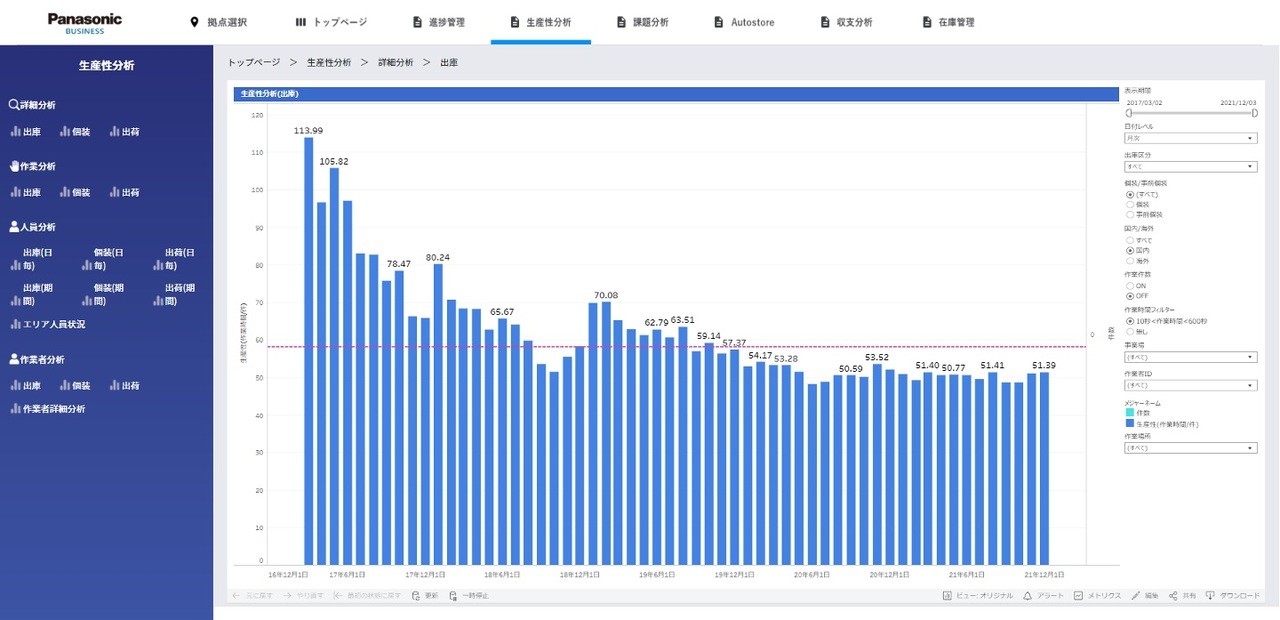Click the tallest bar labeled 113.99

pos(309,350)
